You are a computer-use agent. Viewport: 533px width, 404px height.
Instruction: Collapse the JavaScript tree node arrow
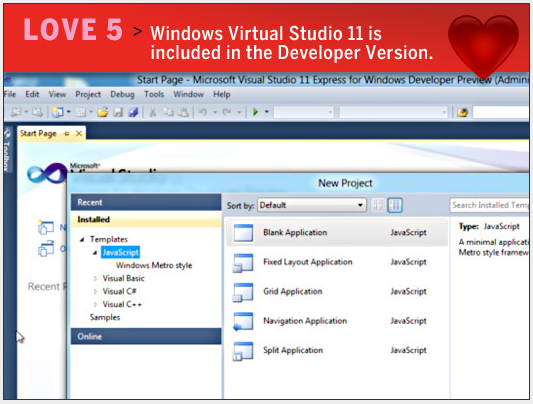95,252
